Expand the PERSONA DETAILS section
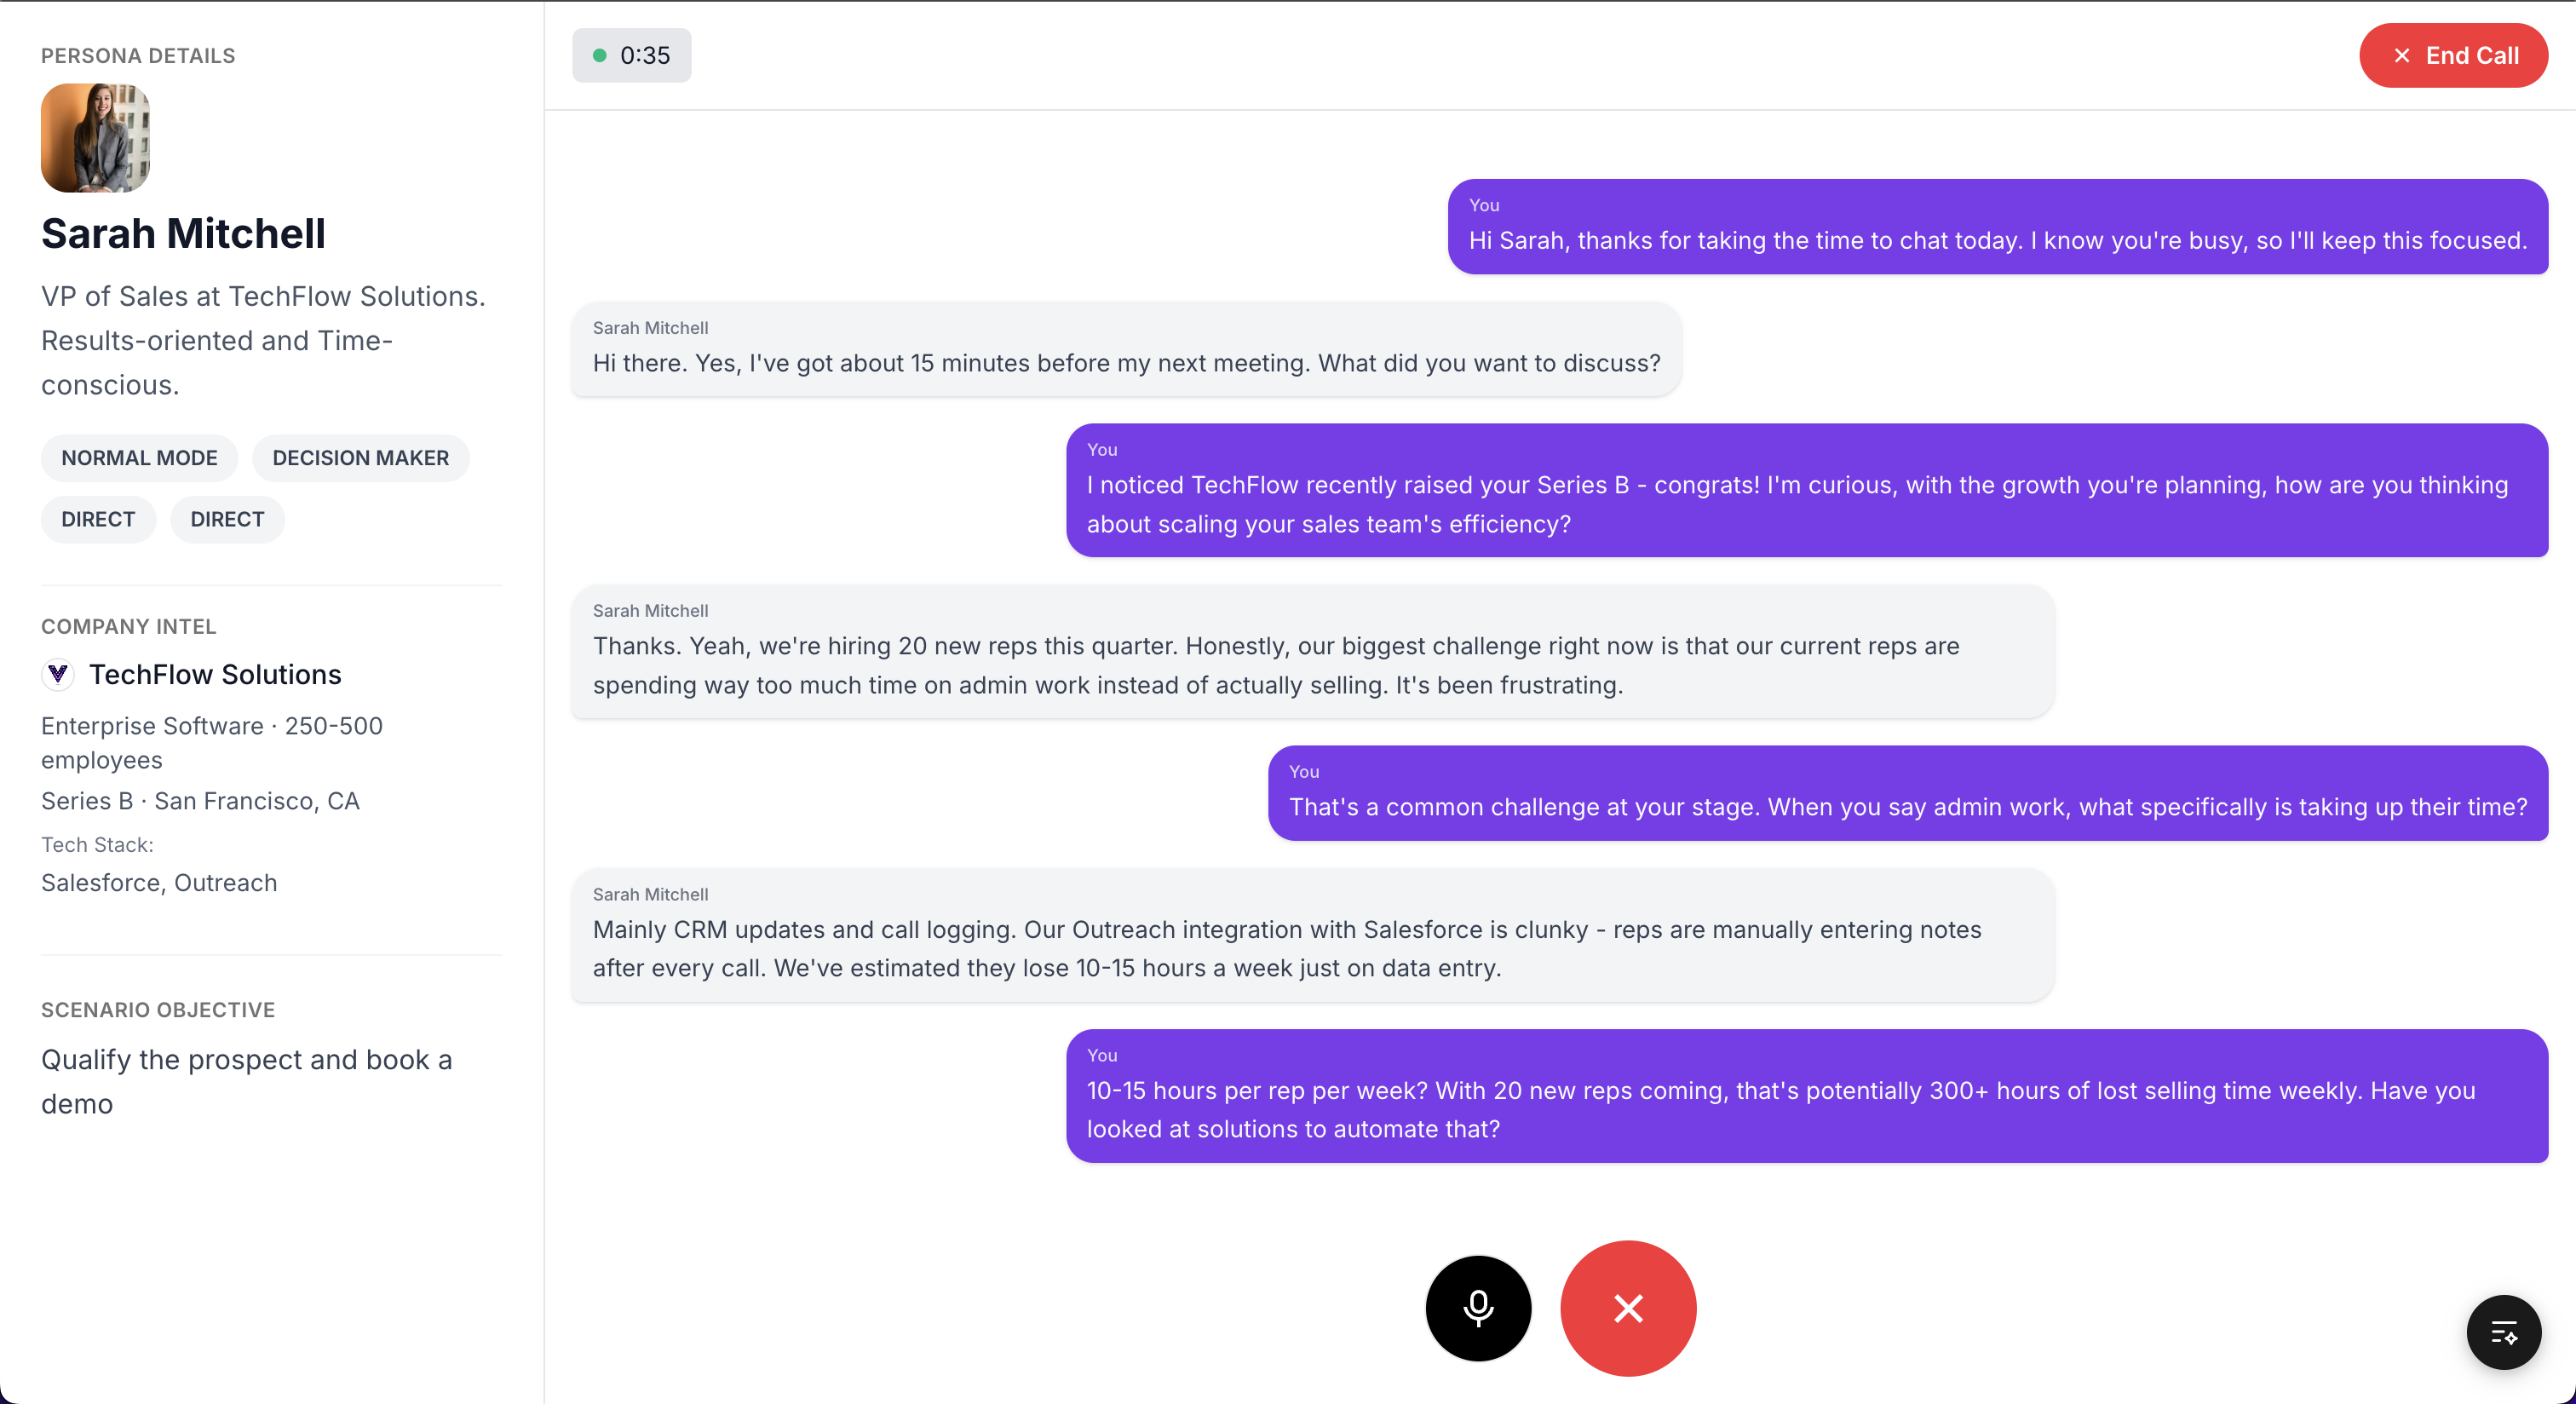This screenshot has height=1404, width=2576. coord(138,56)
